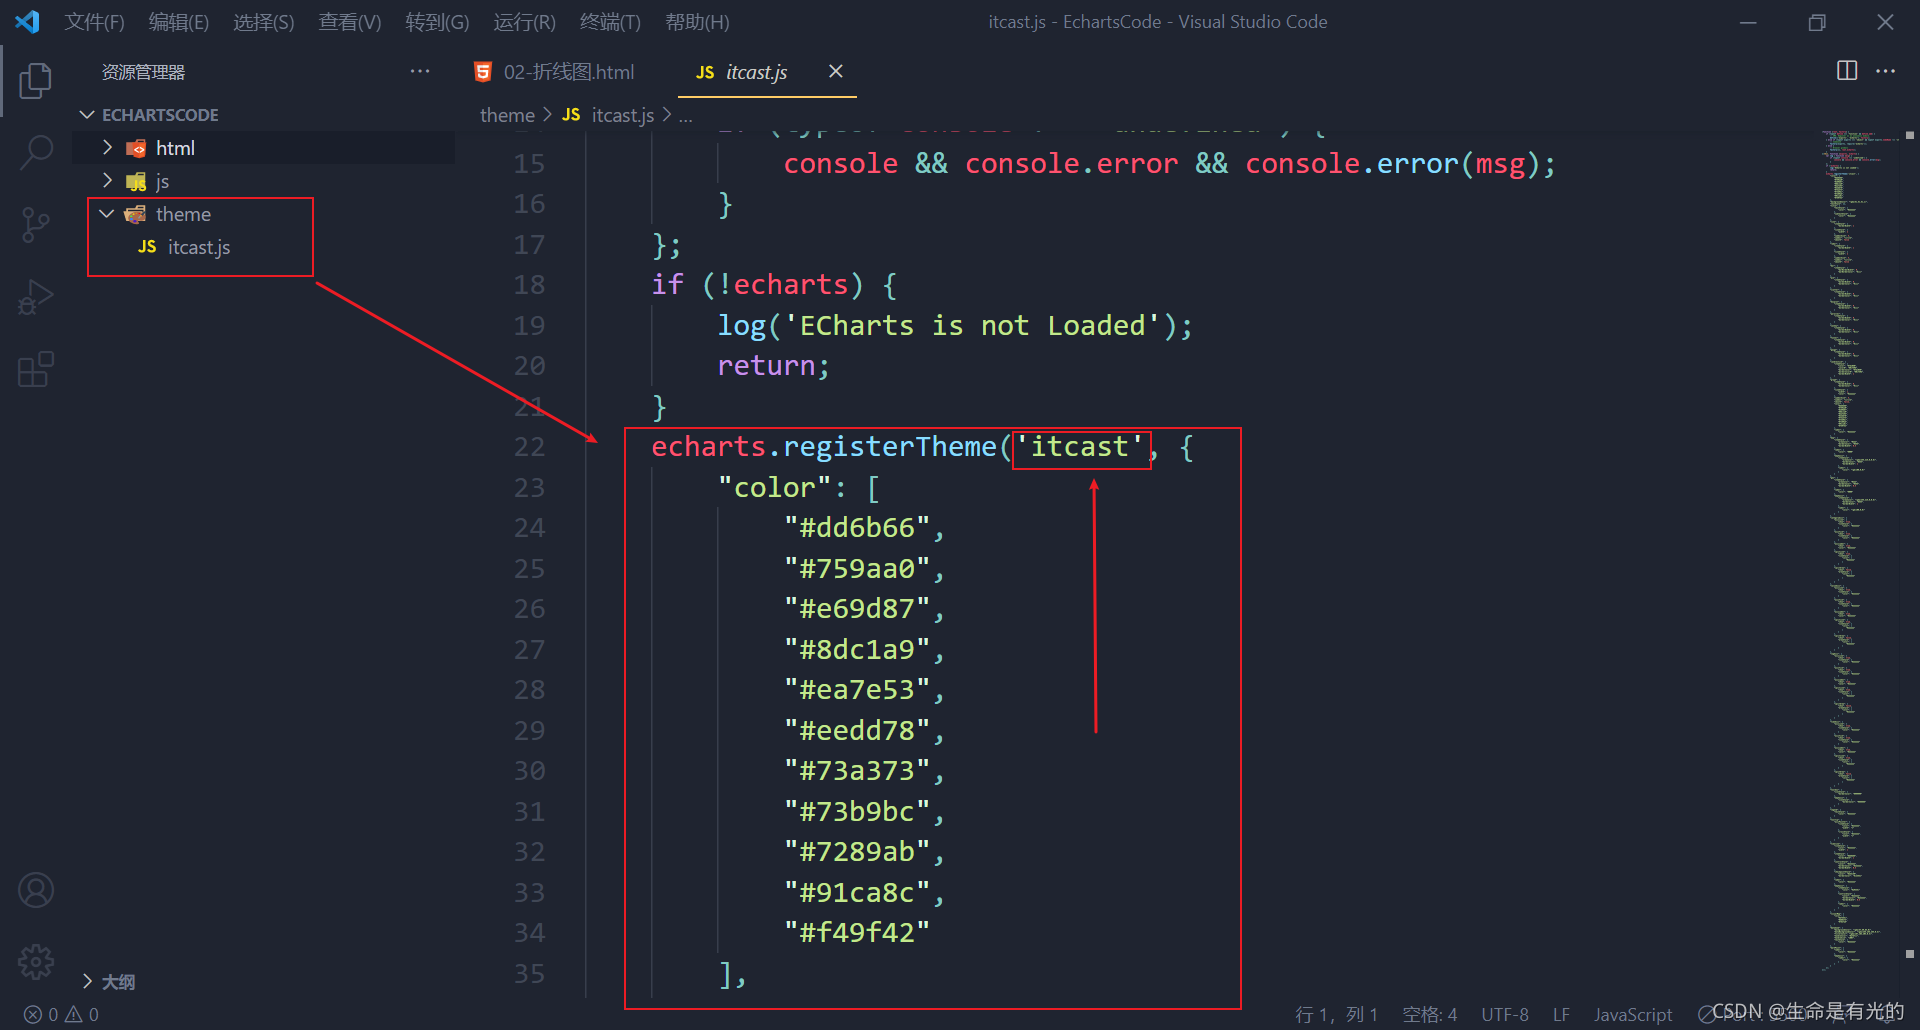1920x1030 pixels.
Task: Open the Extensions view icon
Action: coord(36,369)
